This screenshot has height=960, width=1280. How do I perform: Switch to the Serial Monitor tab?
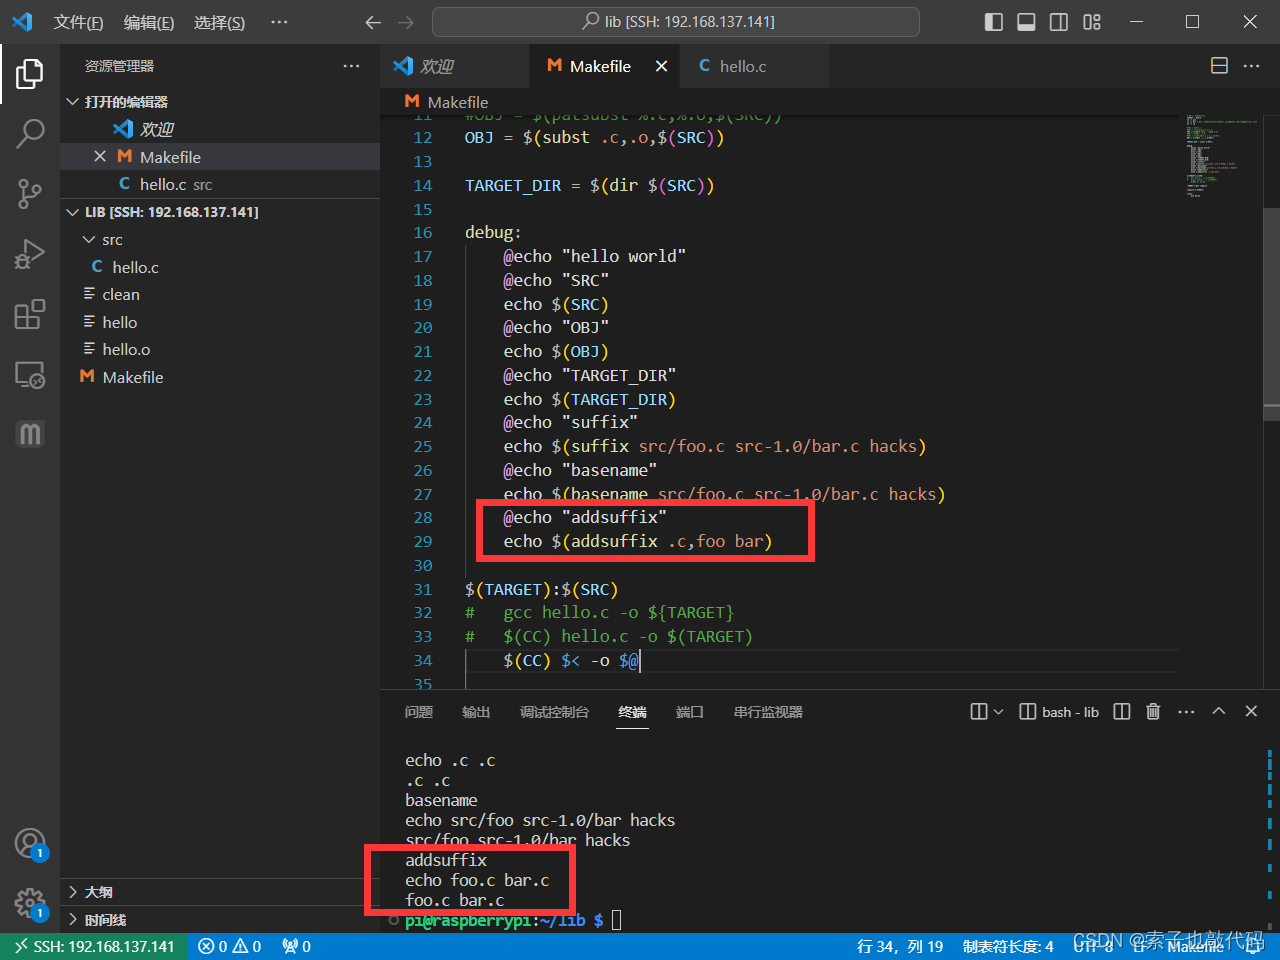[x=768, y=712]
